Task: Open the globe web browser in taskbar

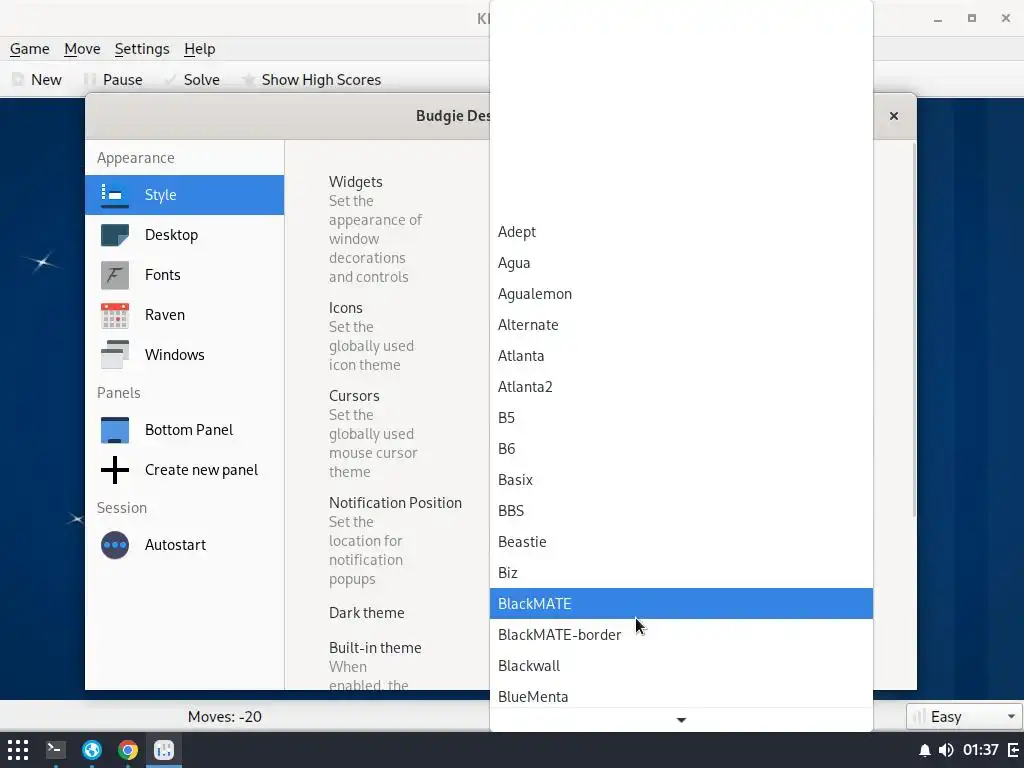Action: point(92,750)
